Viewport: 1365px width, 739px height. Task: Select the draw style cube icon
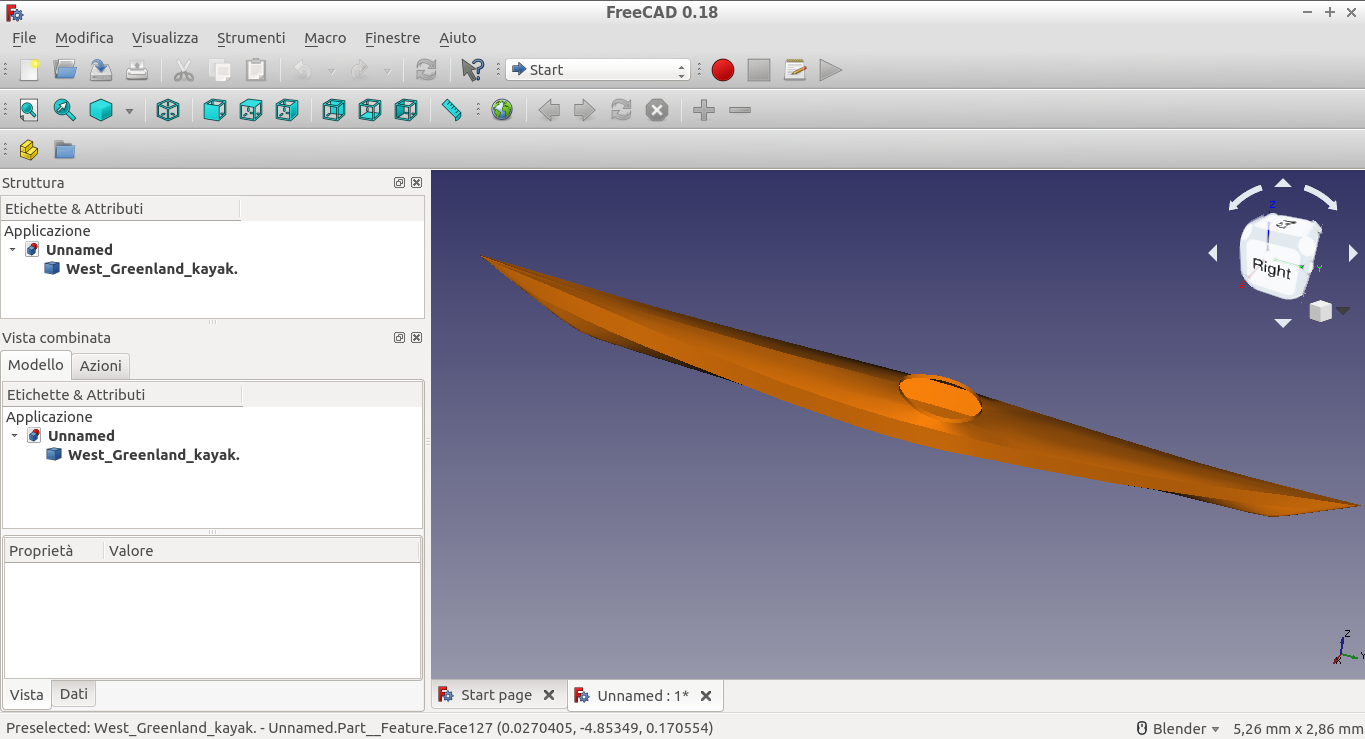tap(101, 110)
